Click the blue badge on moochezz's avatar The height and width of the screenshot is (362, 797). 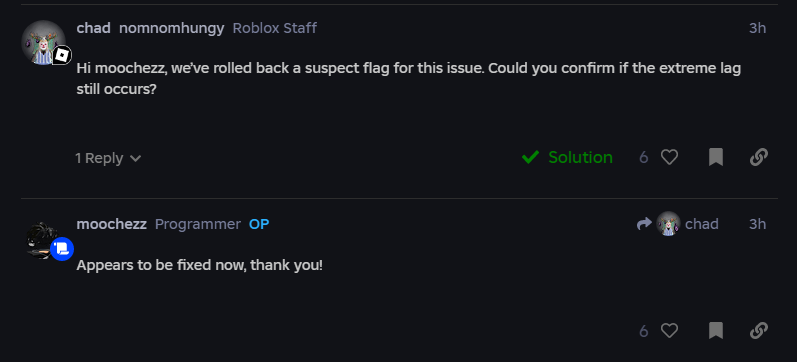[x=62, y=249]
